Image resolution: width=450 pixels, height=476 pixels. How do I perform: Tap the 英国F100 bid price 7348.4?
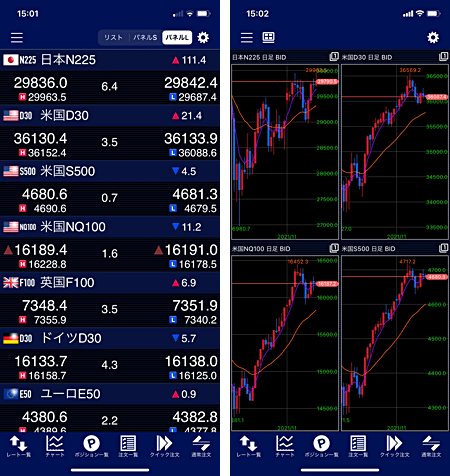point(45,306)
